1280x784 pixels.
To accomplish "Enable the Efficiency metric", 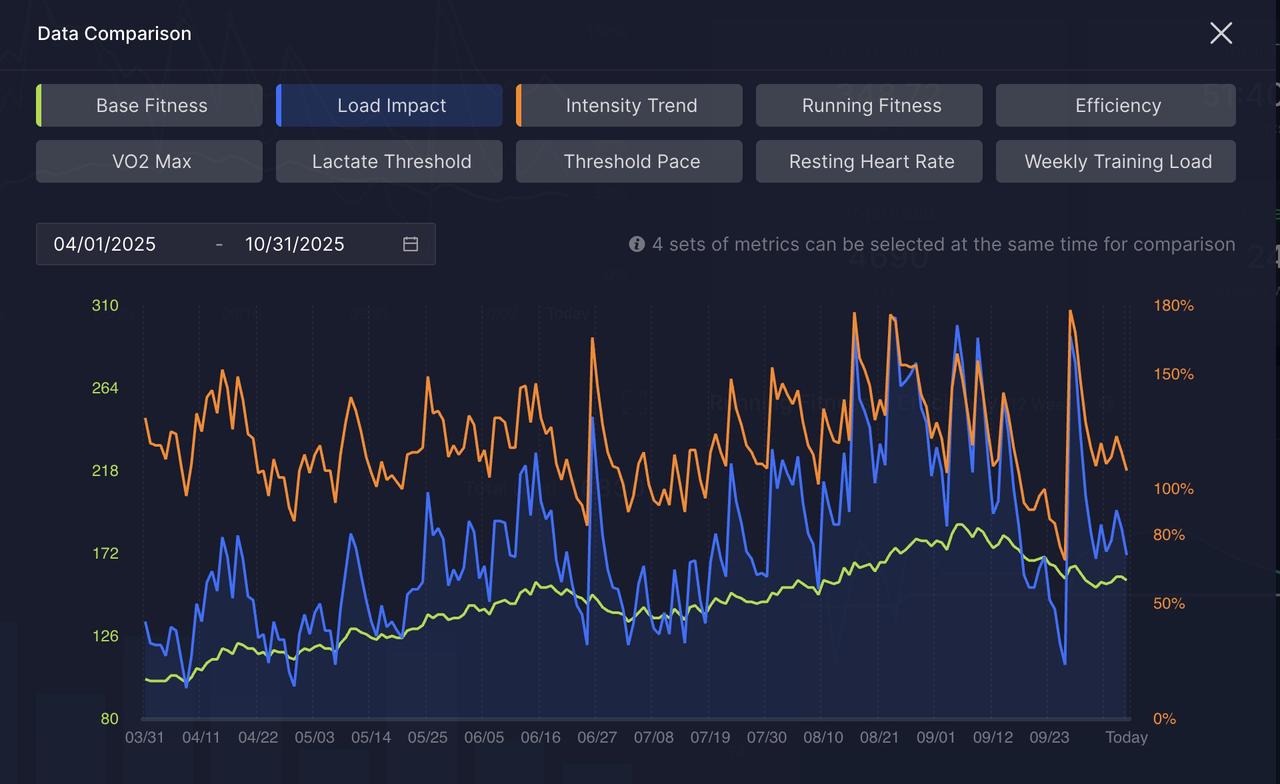I will [x=1116, y=105].
